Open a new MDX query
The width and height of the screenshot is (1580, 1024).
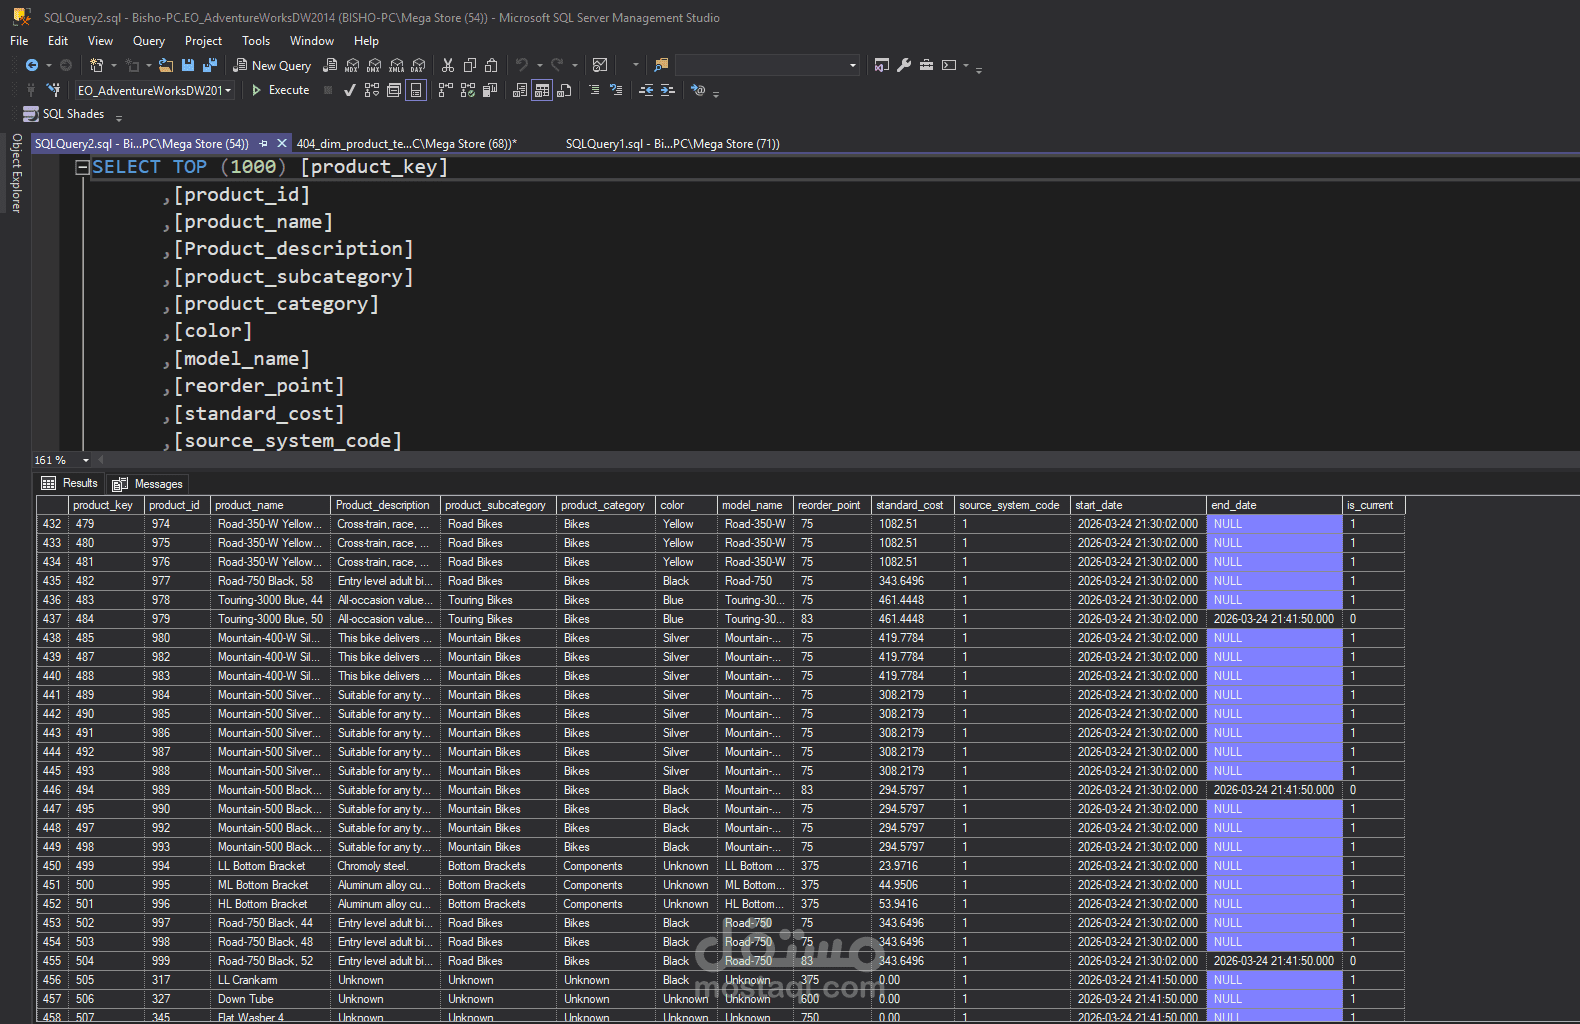tap(352, 65)
